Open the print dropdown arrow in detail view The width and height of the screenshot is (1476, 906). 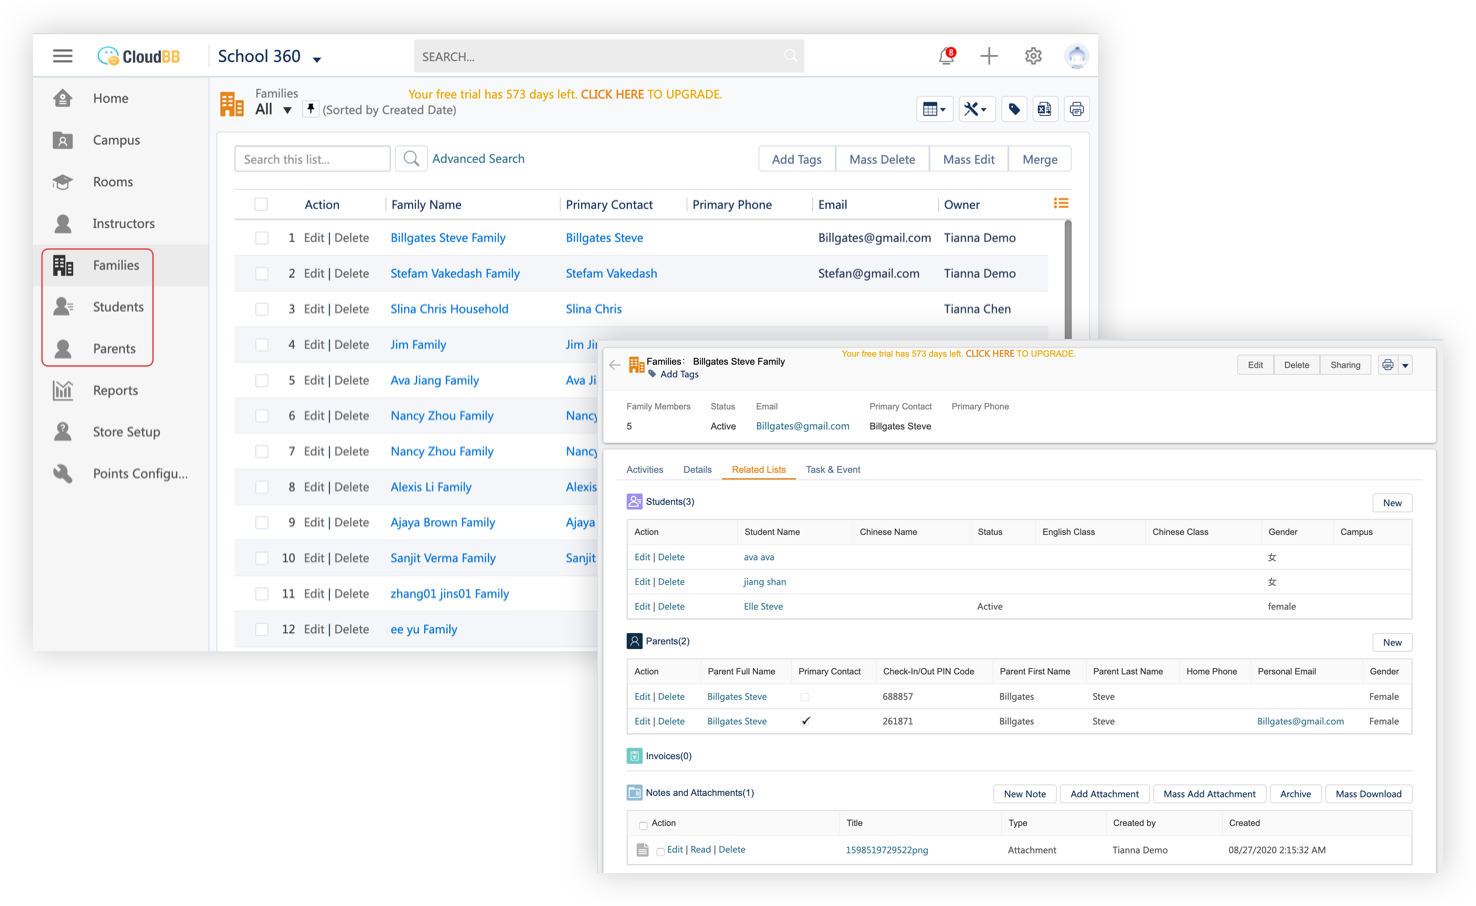(x=1405, y=365)
